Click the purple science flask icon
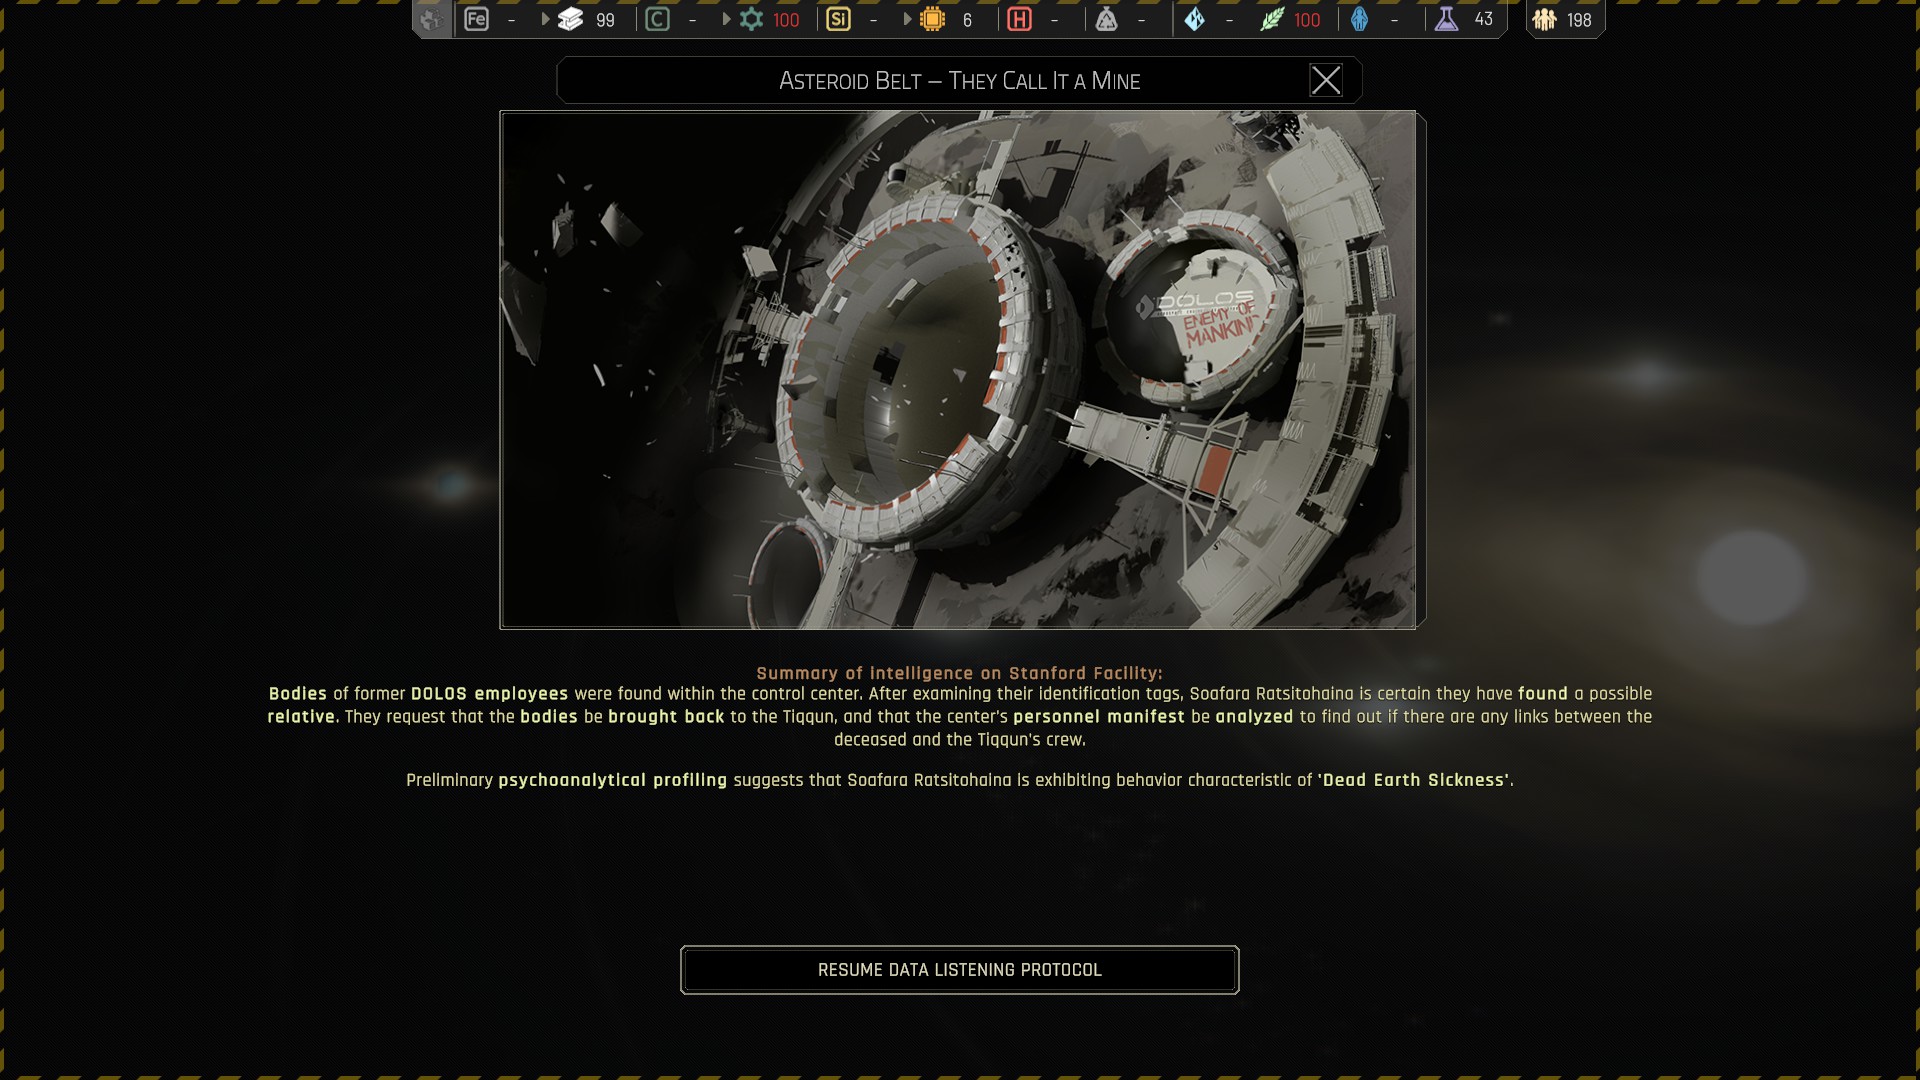The height and width of the screenshot is (1080, 1920). click(x=1446, y=19)
